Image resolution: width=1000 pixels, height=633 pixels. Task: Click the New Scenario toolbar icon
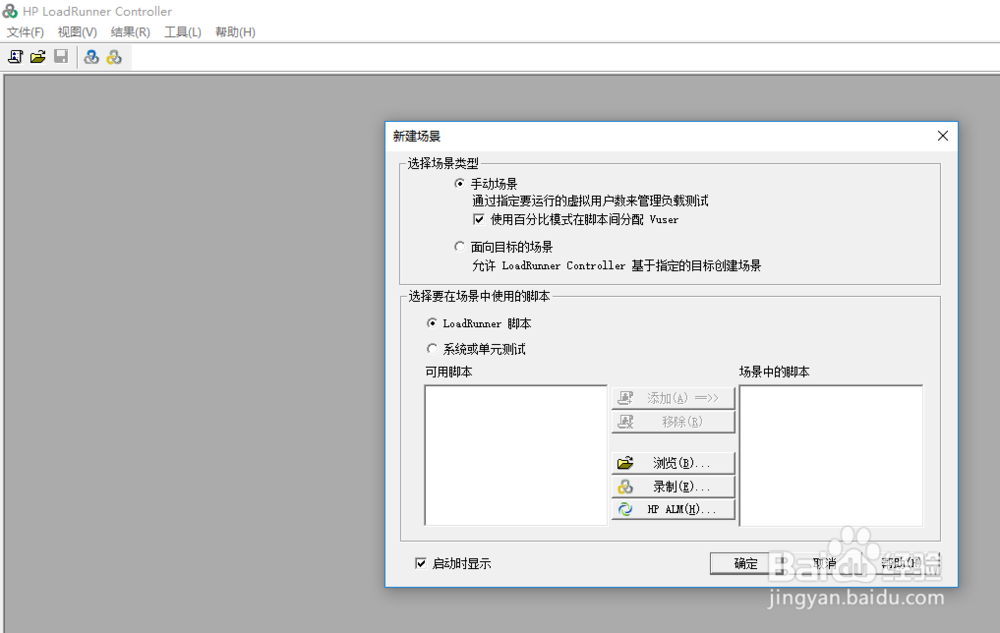click(15, 57)
